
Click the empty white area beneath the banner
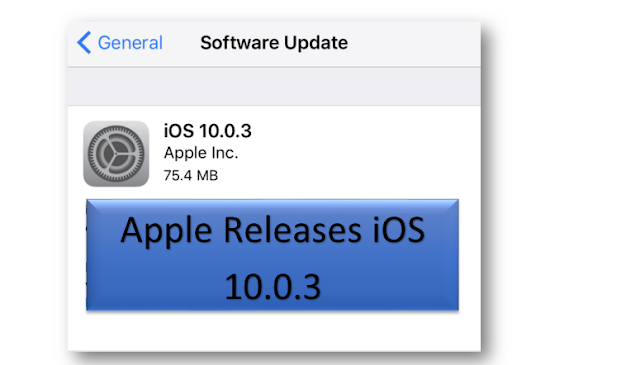274,331
